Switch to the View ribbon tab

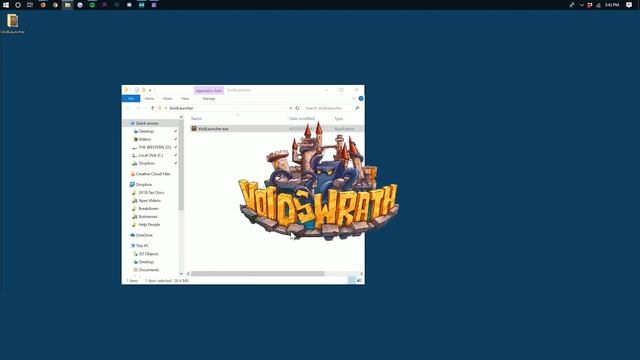(x=185, y=98)
